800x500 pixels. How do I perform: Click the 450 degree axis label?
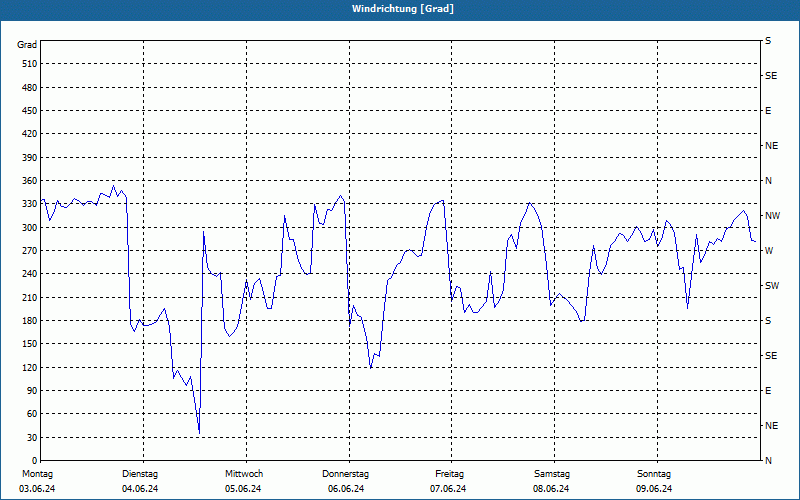click(x=30, y=111)
